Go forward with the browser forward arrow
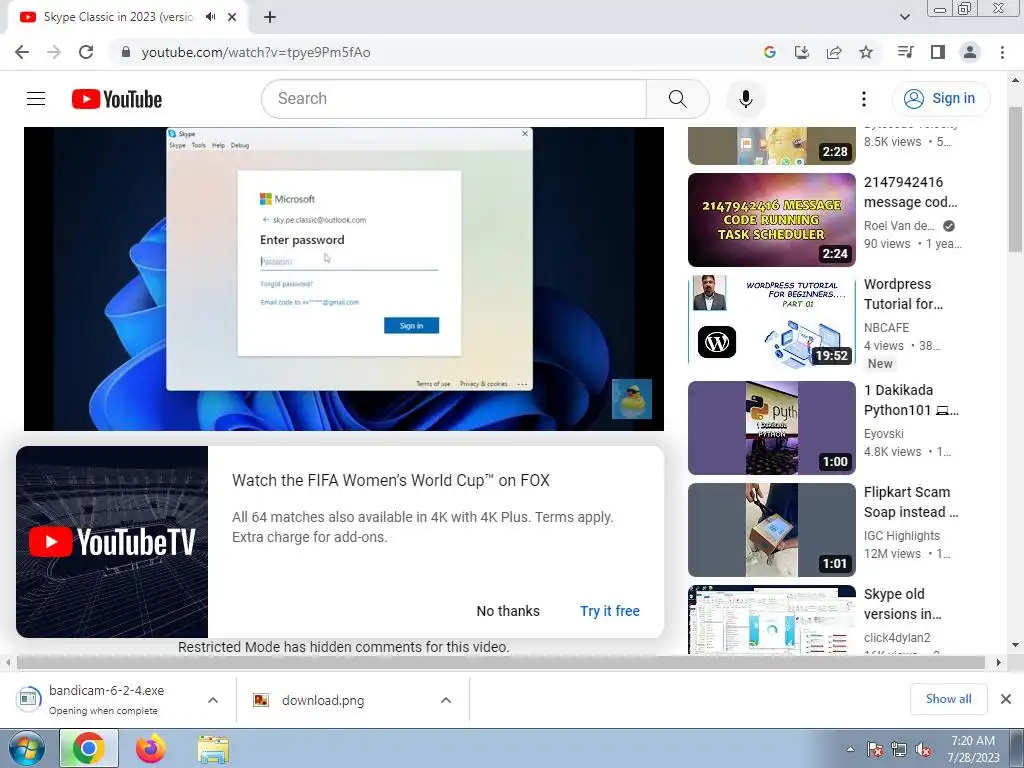The image size is (1024, 768). [x=54, y=52]
